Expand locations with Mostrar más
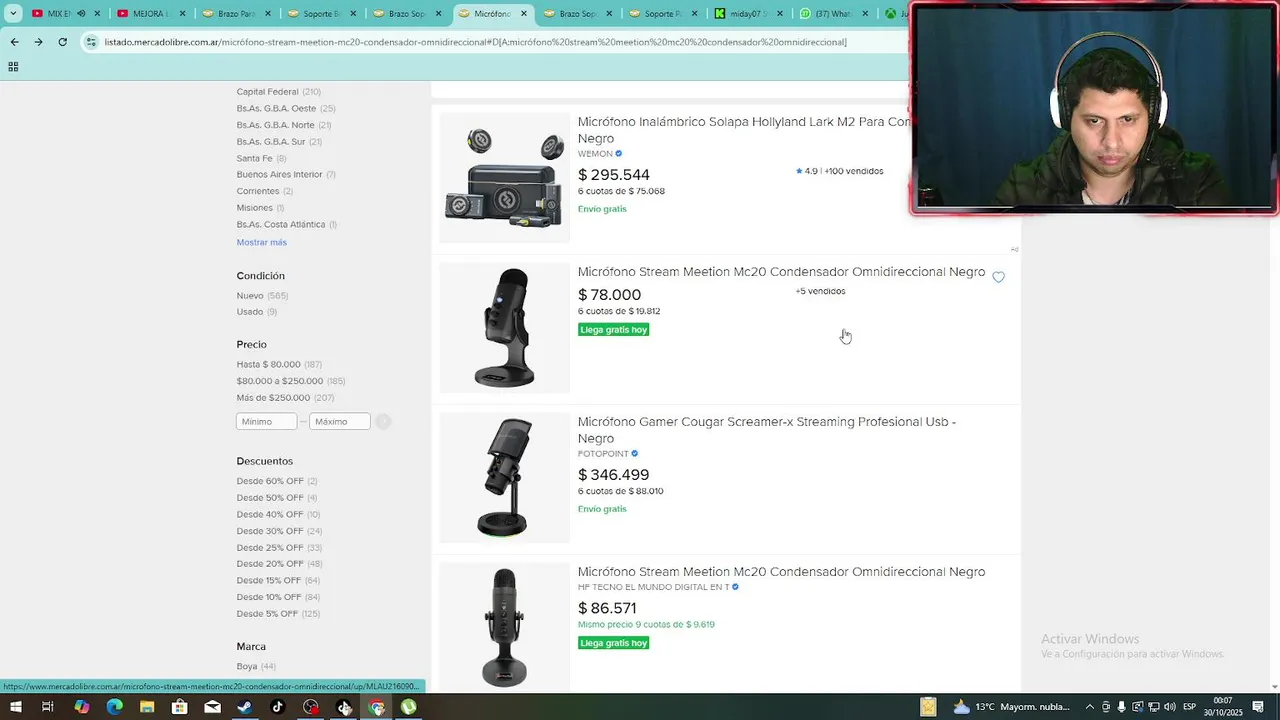The width and height of the screenshot is (1280, 720). point(262,242)
